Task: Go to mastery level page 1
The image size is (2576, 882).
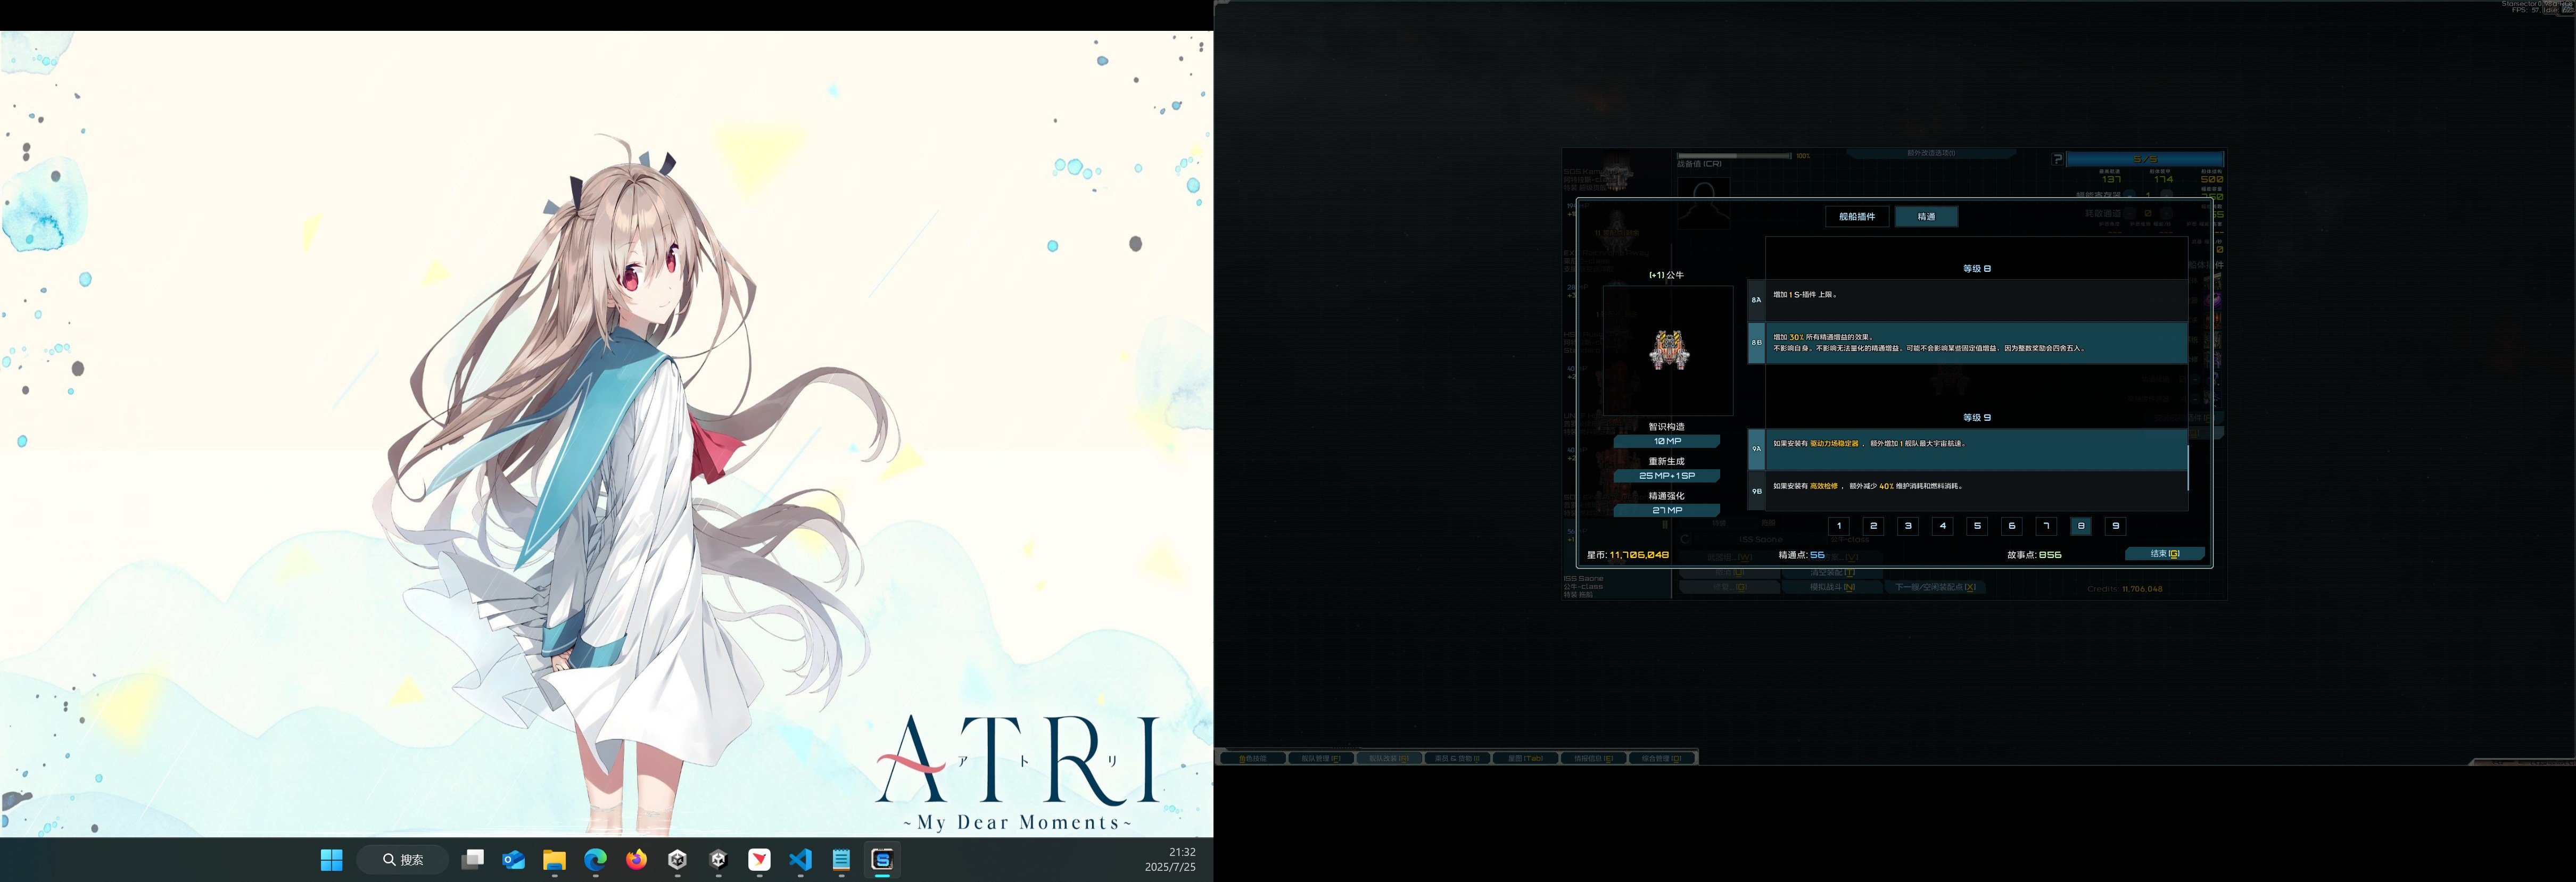Action: [1838, 526]
